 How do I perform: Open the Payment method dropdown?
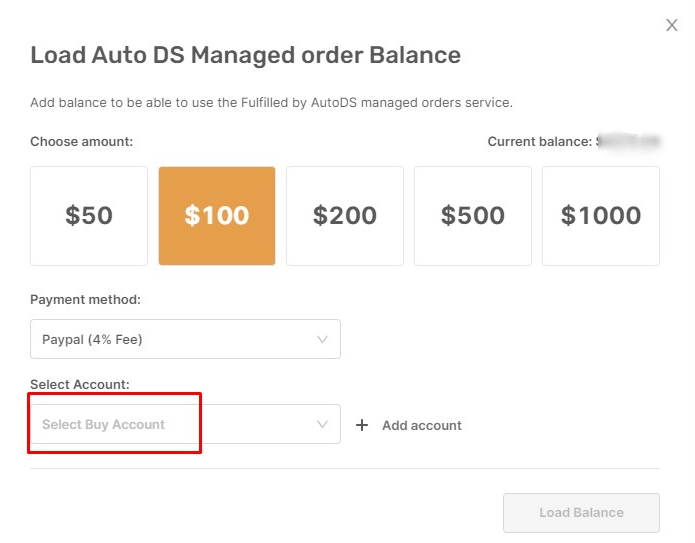(185, 339)
